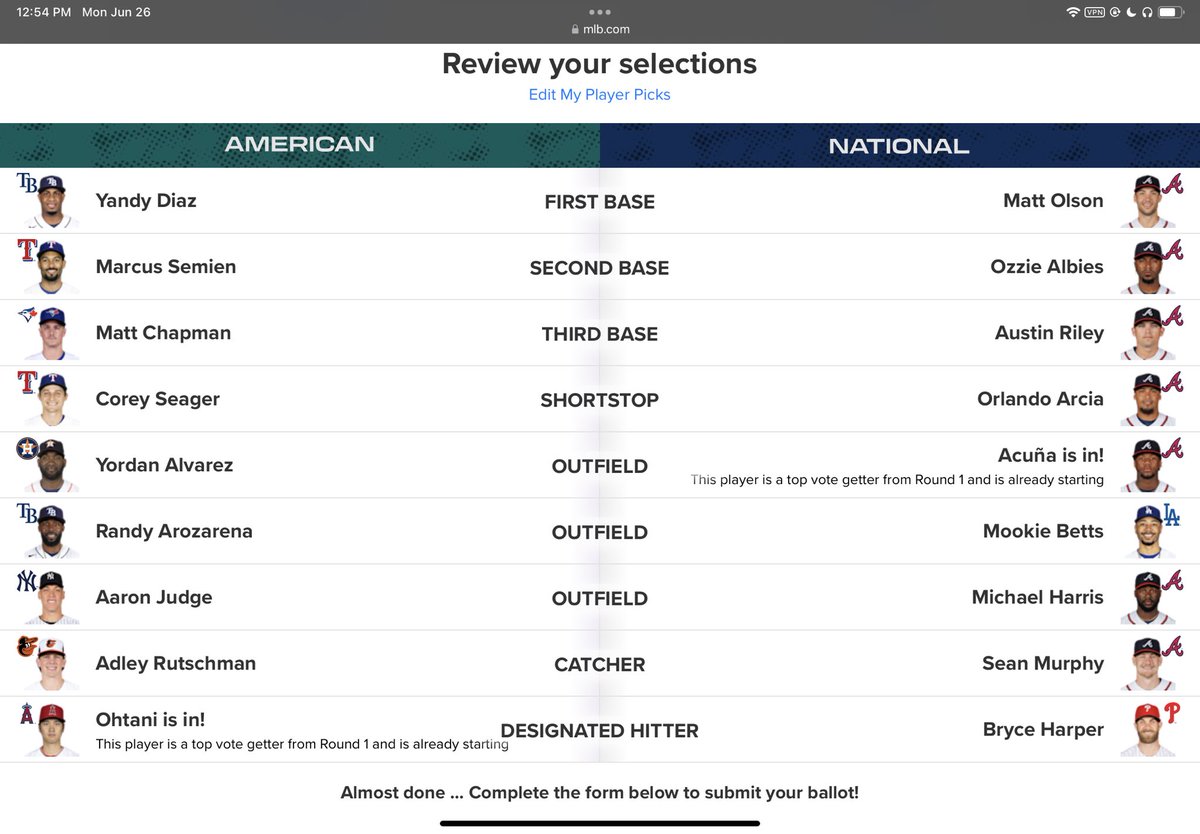Open the Edit My Player Picks link

pyautogui.click(x=599, y=95)
